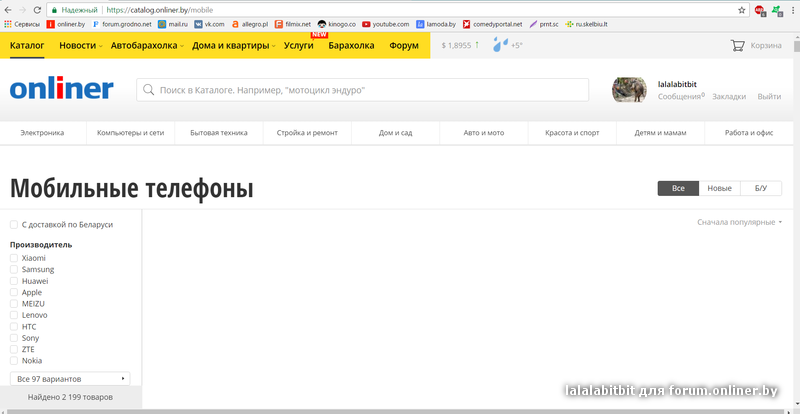
Task: Click the Выйти logout link
Action: (x=769, y=96)
